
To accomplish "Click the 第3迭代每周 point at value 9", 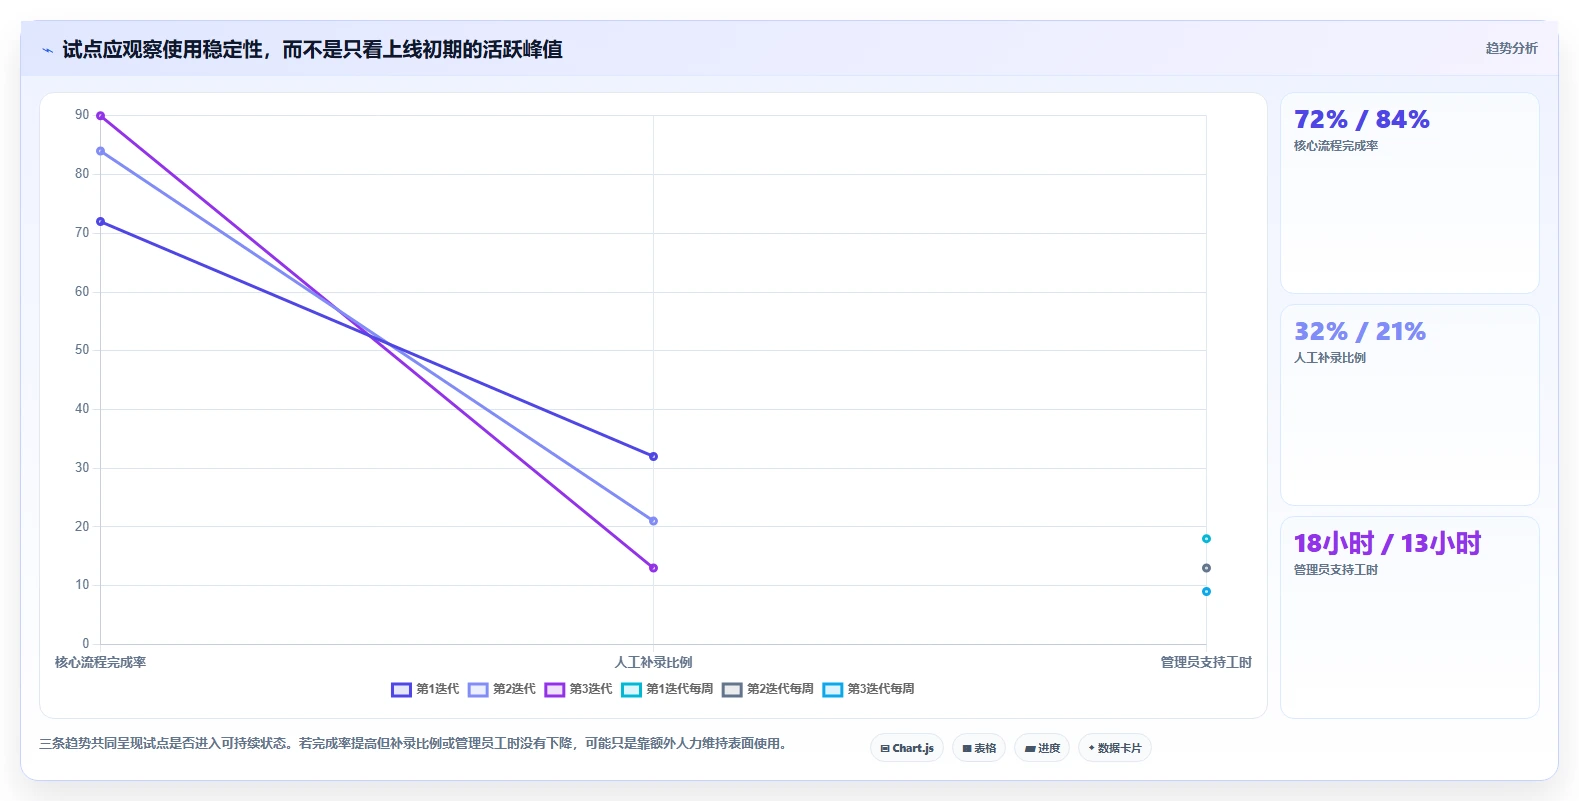I will click(1206, 592).
